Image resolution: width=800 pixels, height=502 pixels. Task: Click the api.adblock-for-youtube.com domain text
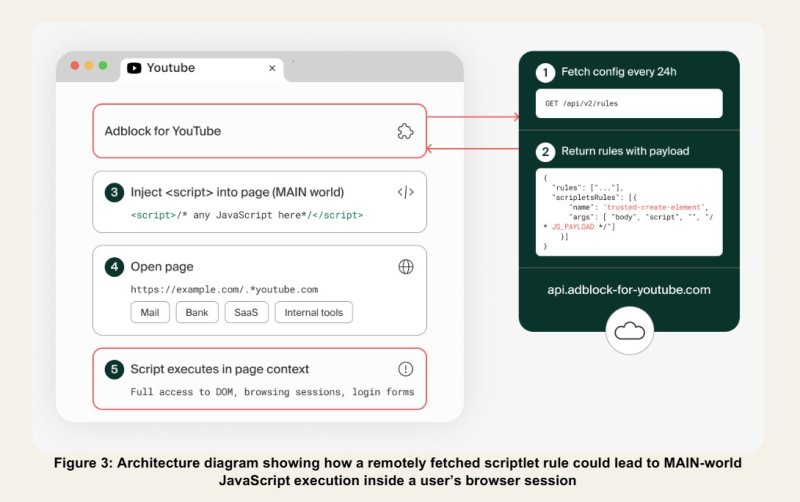629,290
